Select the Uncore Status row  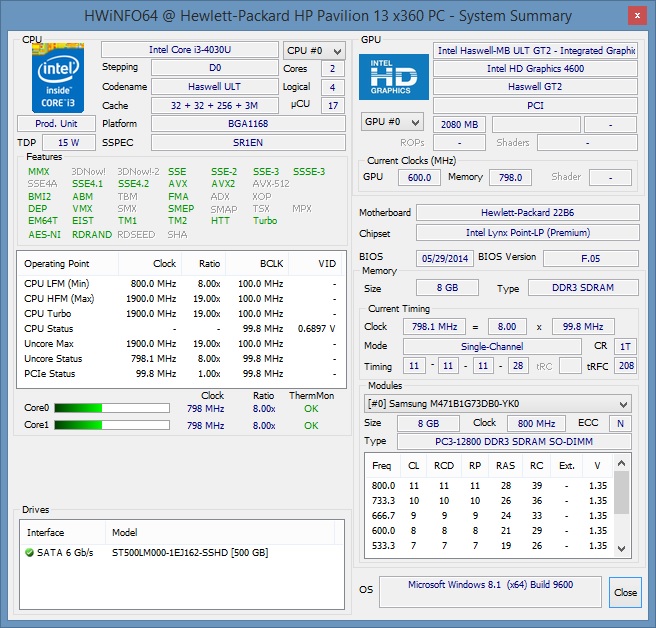pyautogui.click(x=180, y=359)
